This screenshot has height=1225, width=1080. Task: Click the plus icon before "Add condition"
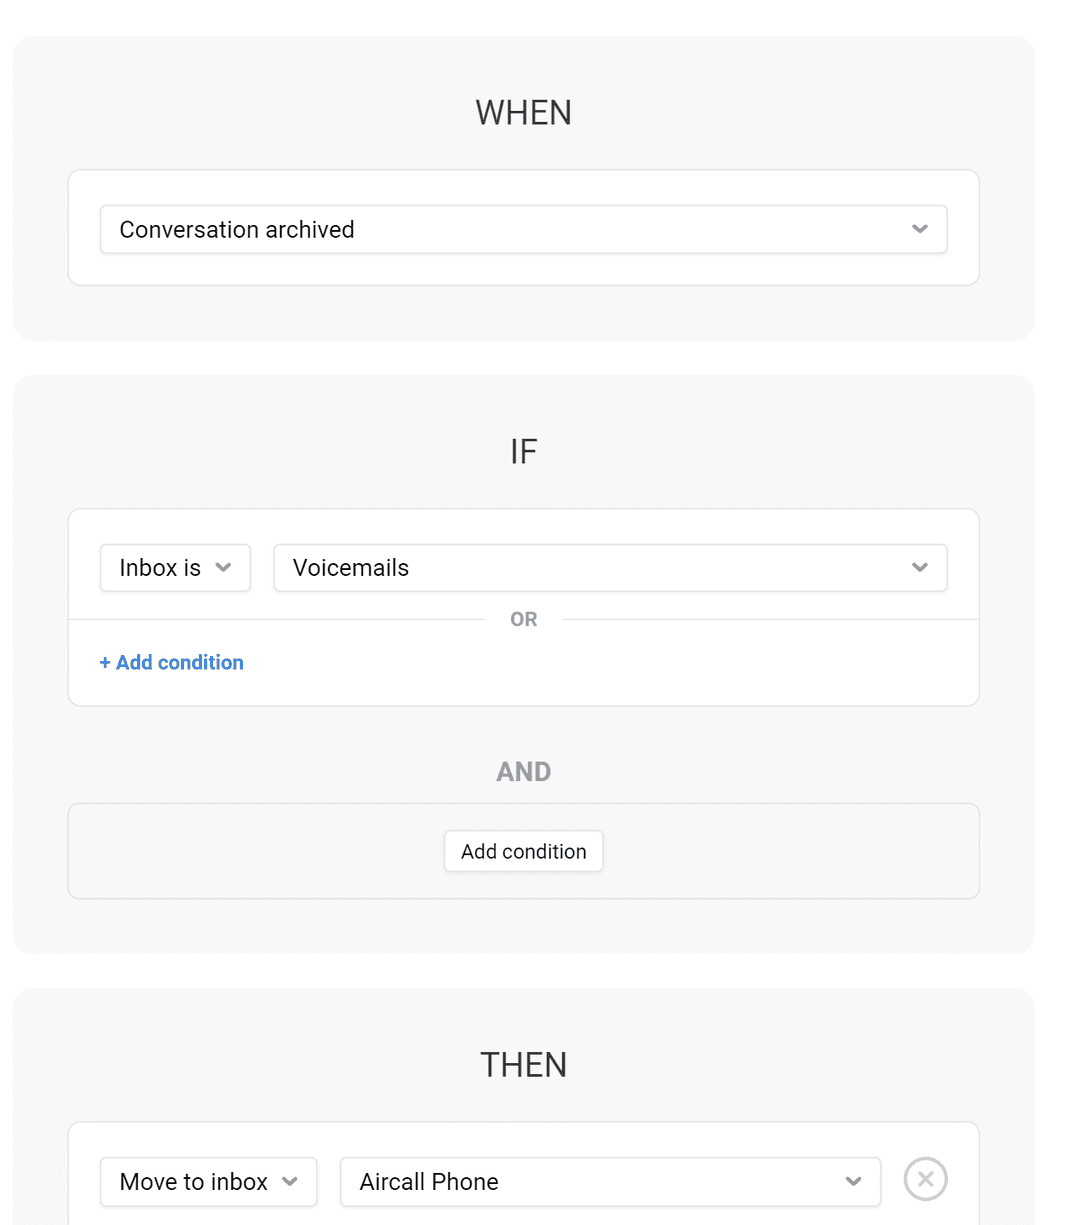tap(105, 662)
